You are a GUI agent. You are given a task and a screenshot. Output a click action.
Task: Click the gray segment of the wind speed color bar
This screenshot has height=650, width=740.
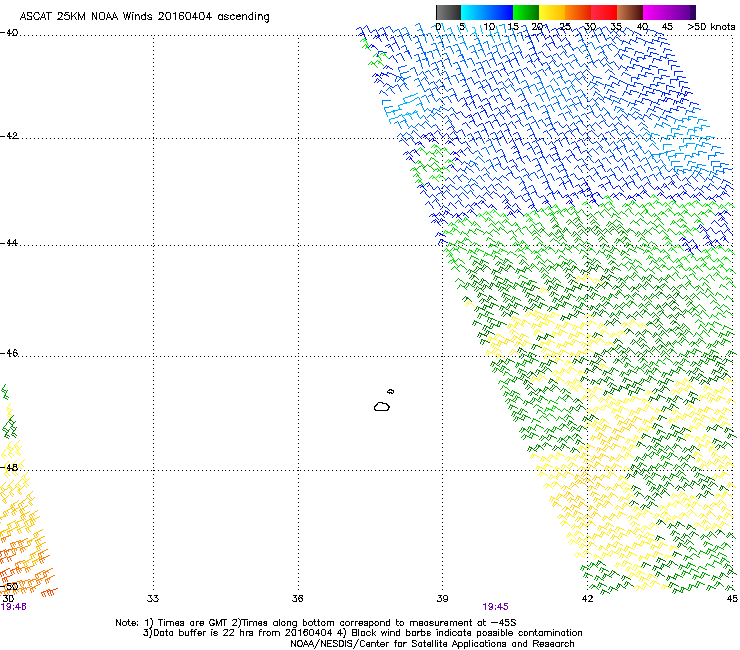[x=448, y=12]
